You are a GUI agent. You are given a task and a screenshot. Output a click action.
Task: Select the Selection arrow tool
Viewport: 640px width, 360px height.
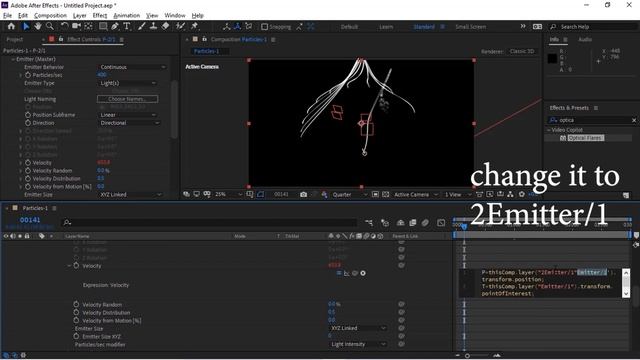point(26,27)
